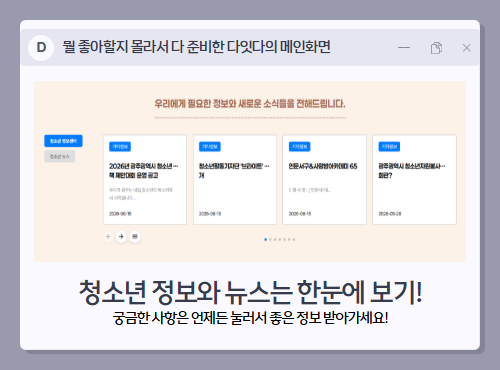Open the 청소년활동기자단 '브라이트' card
The width and height of the screenshot is (500, 370).
[x=235, y=179]
